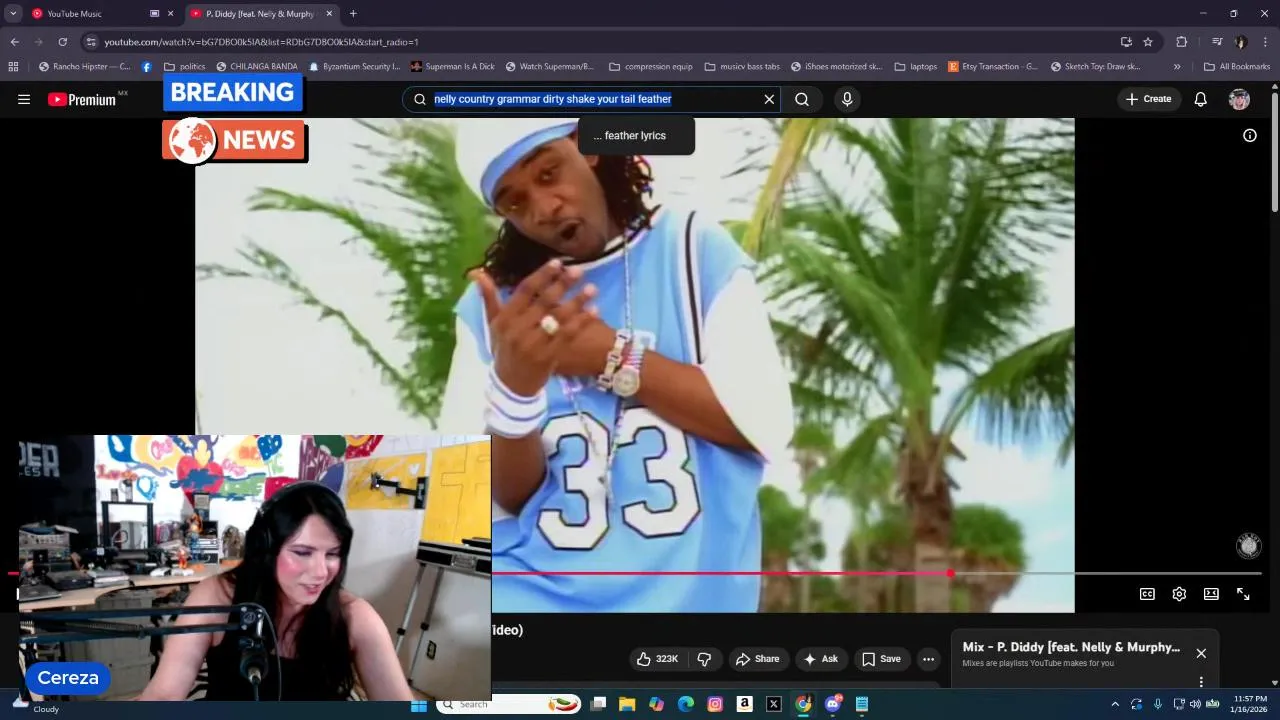Toggle theater mode on the player

pos(1211,594)
